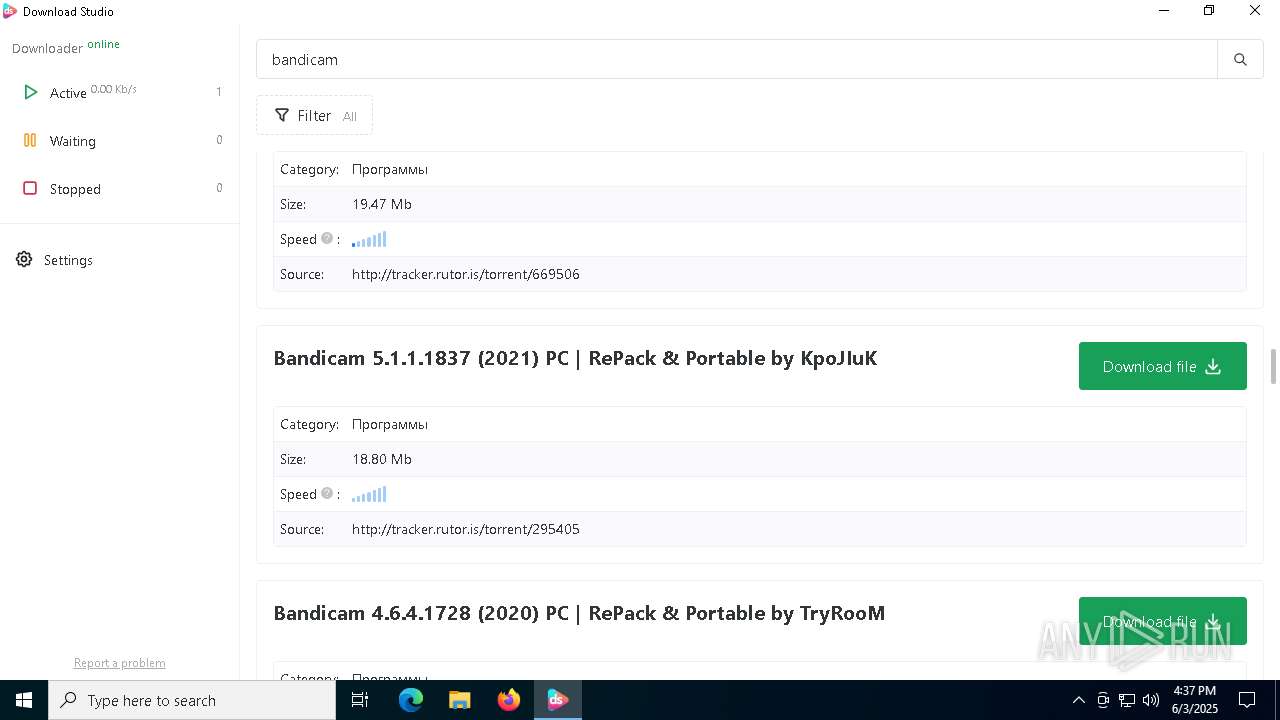This screenshot has width=1280, height=720.
Task: Click the speed bars for 19.47 Mb entry
Action: tap(369, 239)
